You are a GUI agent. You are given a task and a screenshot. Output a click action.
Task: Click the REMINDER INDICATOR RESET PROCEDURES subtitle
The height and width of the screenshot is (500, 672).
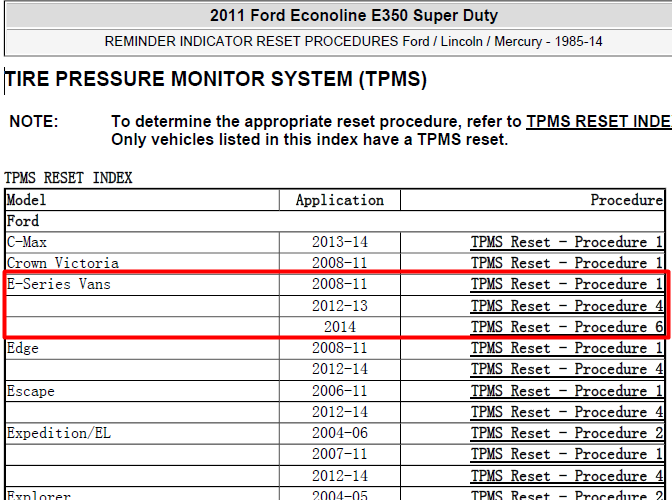pos(354,42)
